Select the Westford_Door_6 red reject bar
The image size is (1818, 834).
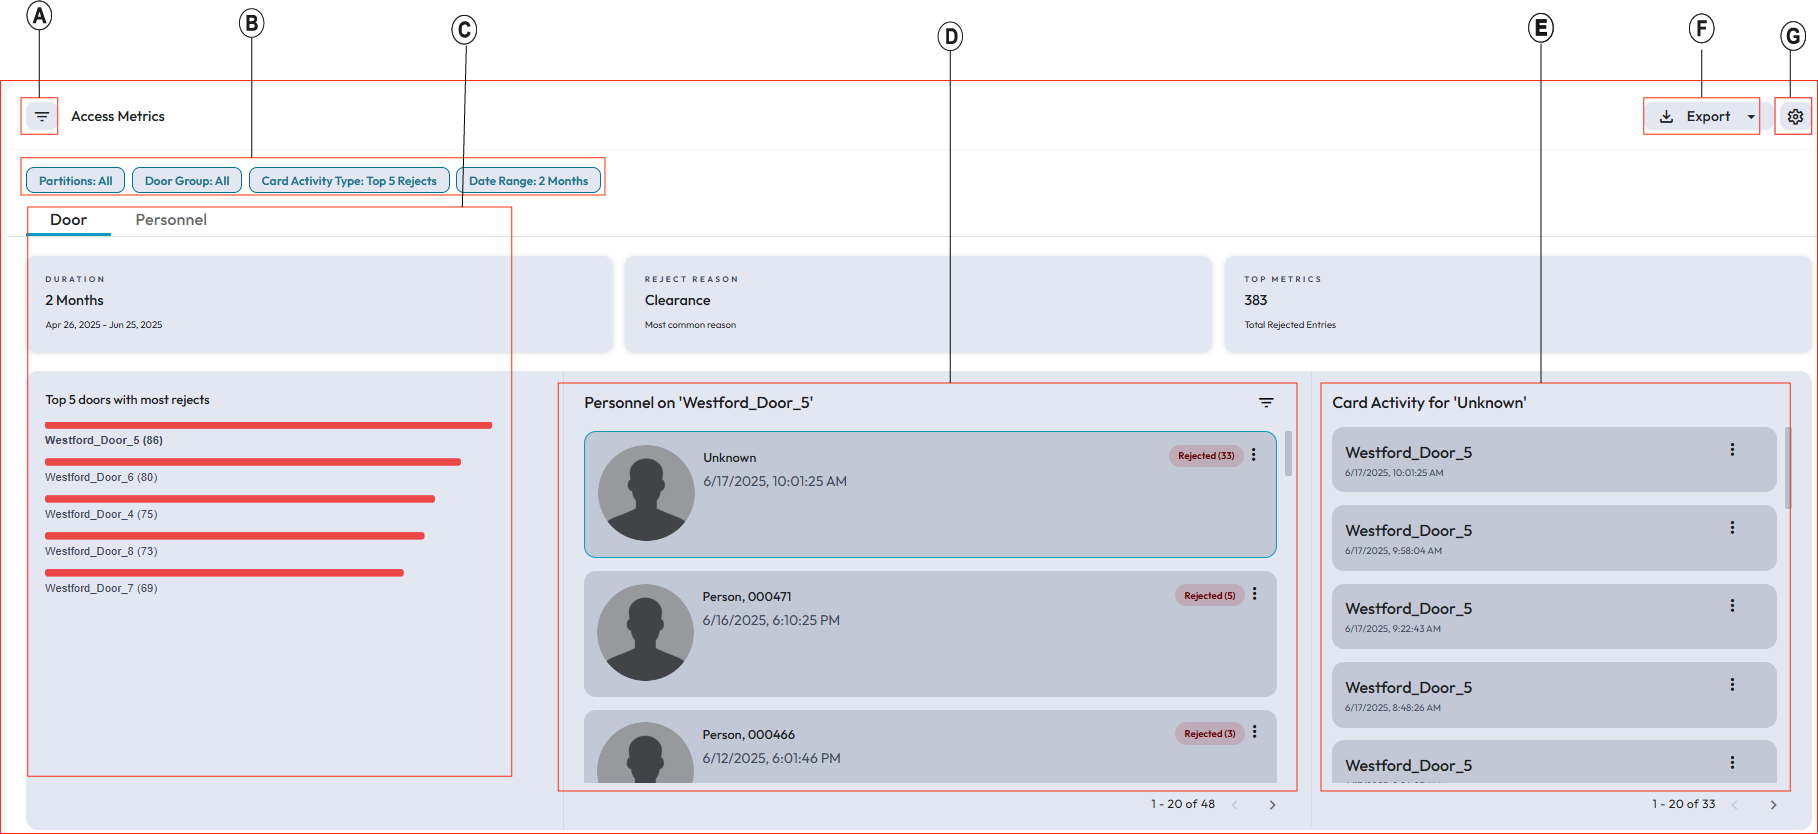click(x=253, y=462)
